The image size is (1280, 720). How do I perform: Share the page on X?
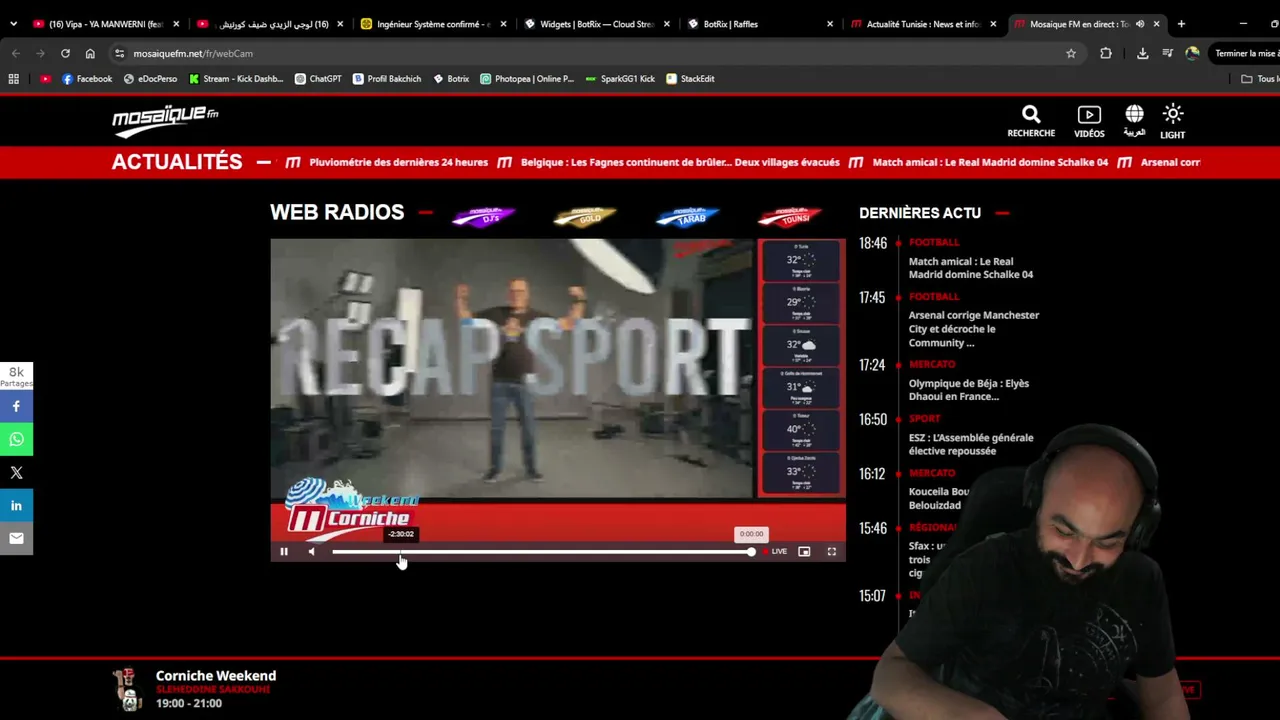(16, 472)
